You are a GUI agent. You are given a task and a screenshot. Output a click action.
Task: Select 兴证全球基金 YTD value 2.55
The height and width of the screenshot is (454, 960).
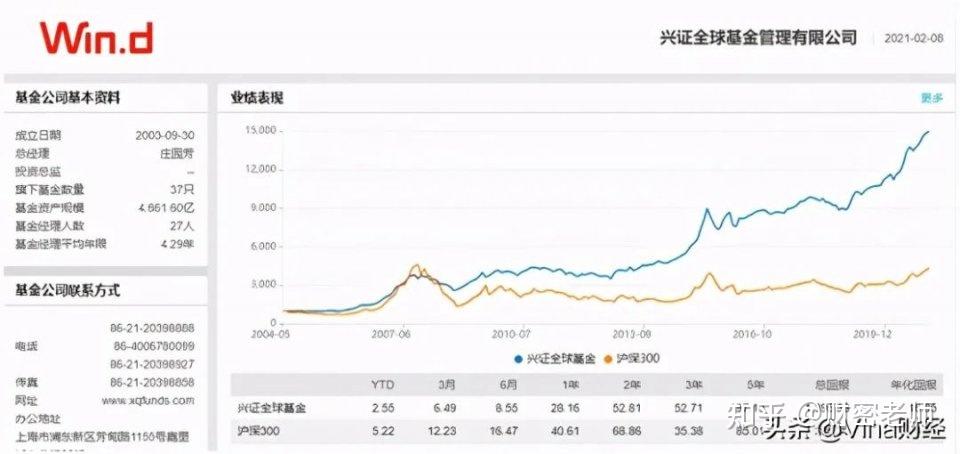coord(383,407)
